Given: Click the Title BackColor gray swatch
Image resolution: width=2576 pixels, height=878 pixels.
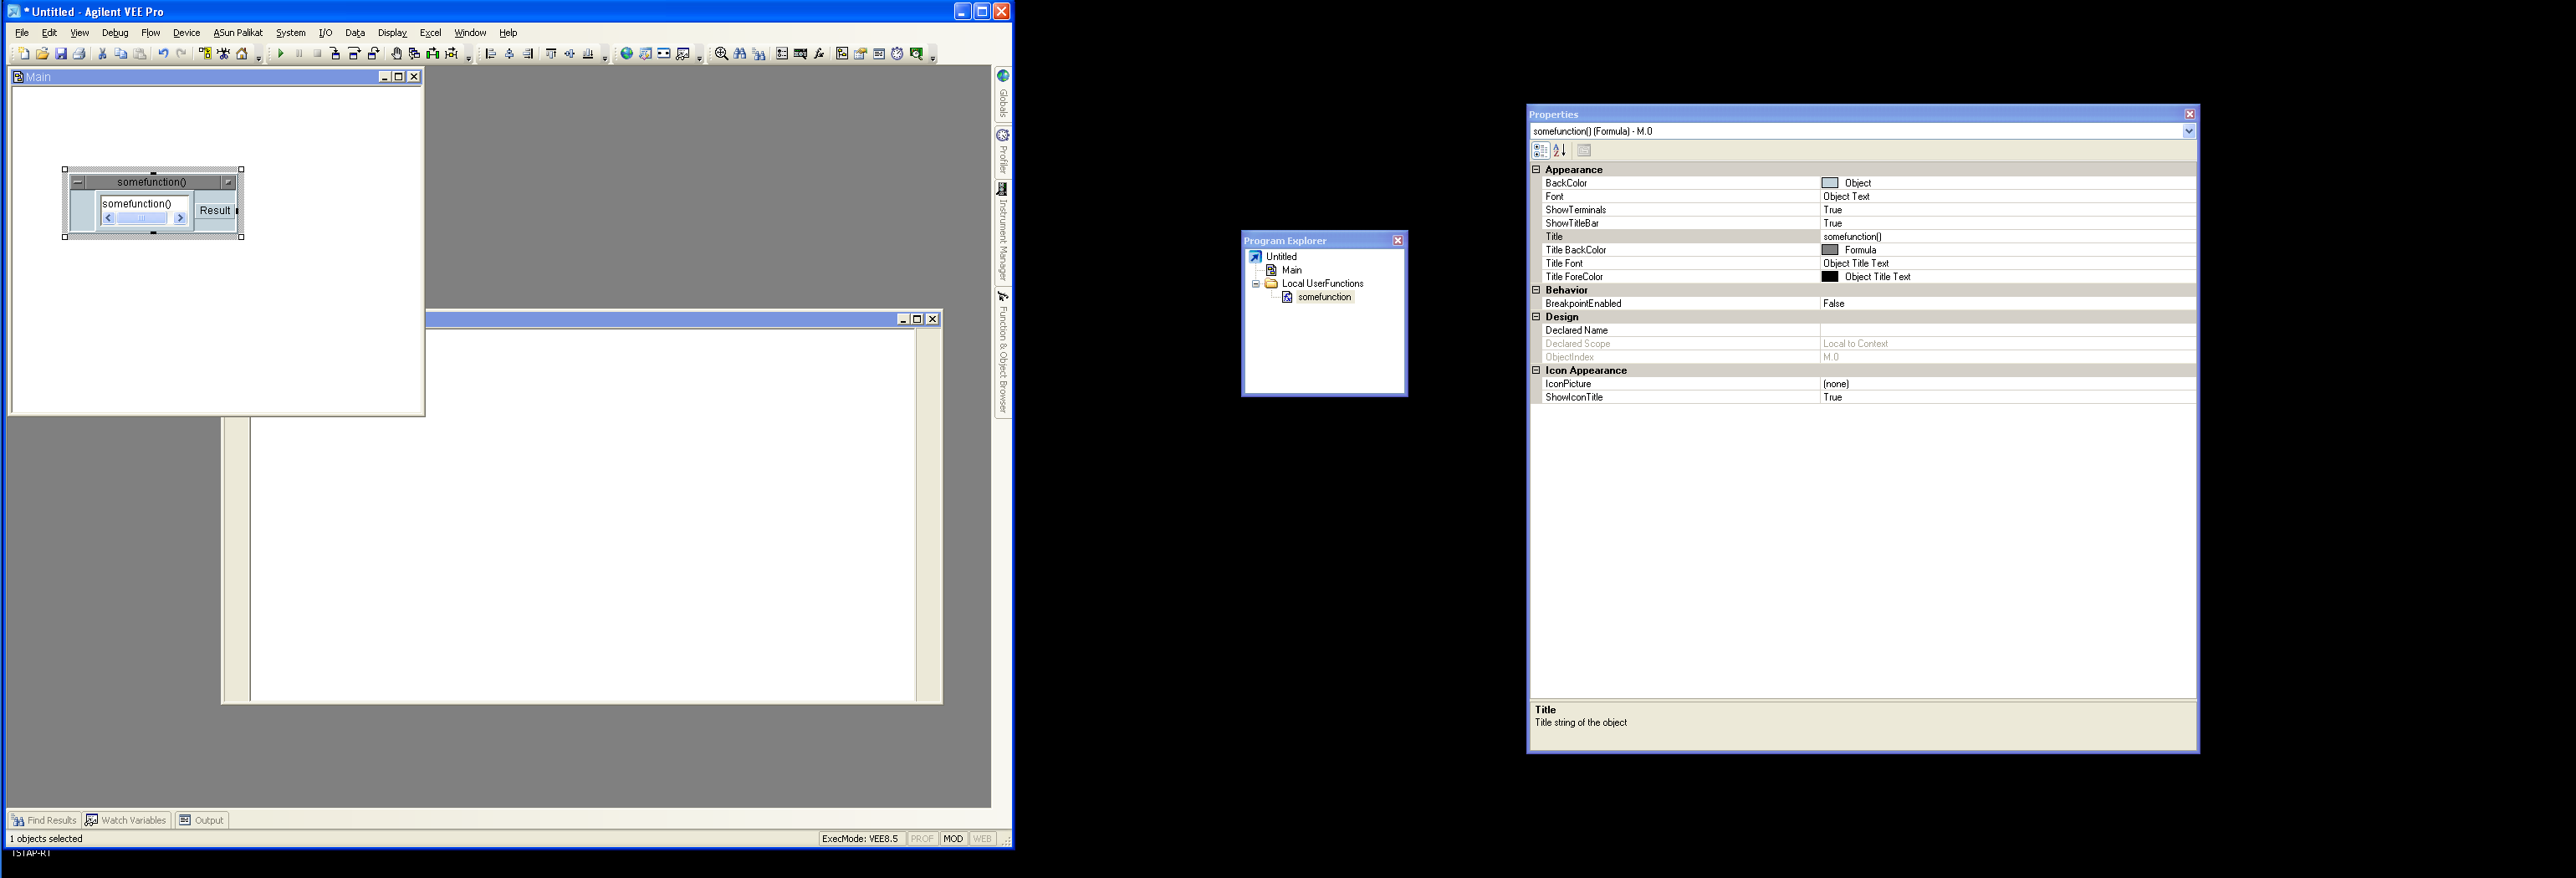Looking at the screenshot, I should (1830, 250).
